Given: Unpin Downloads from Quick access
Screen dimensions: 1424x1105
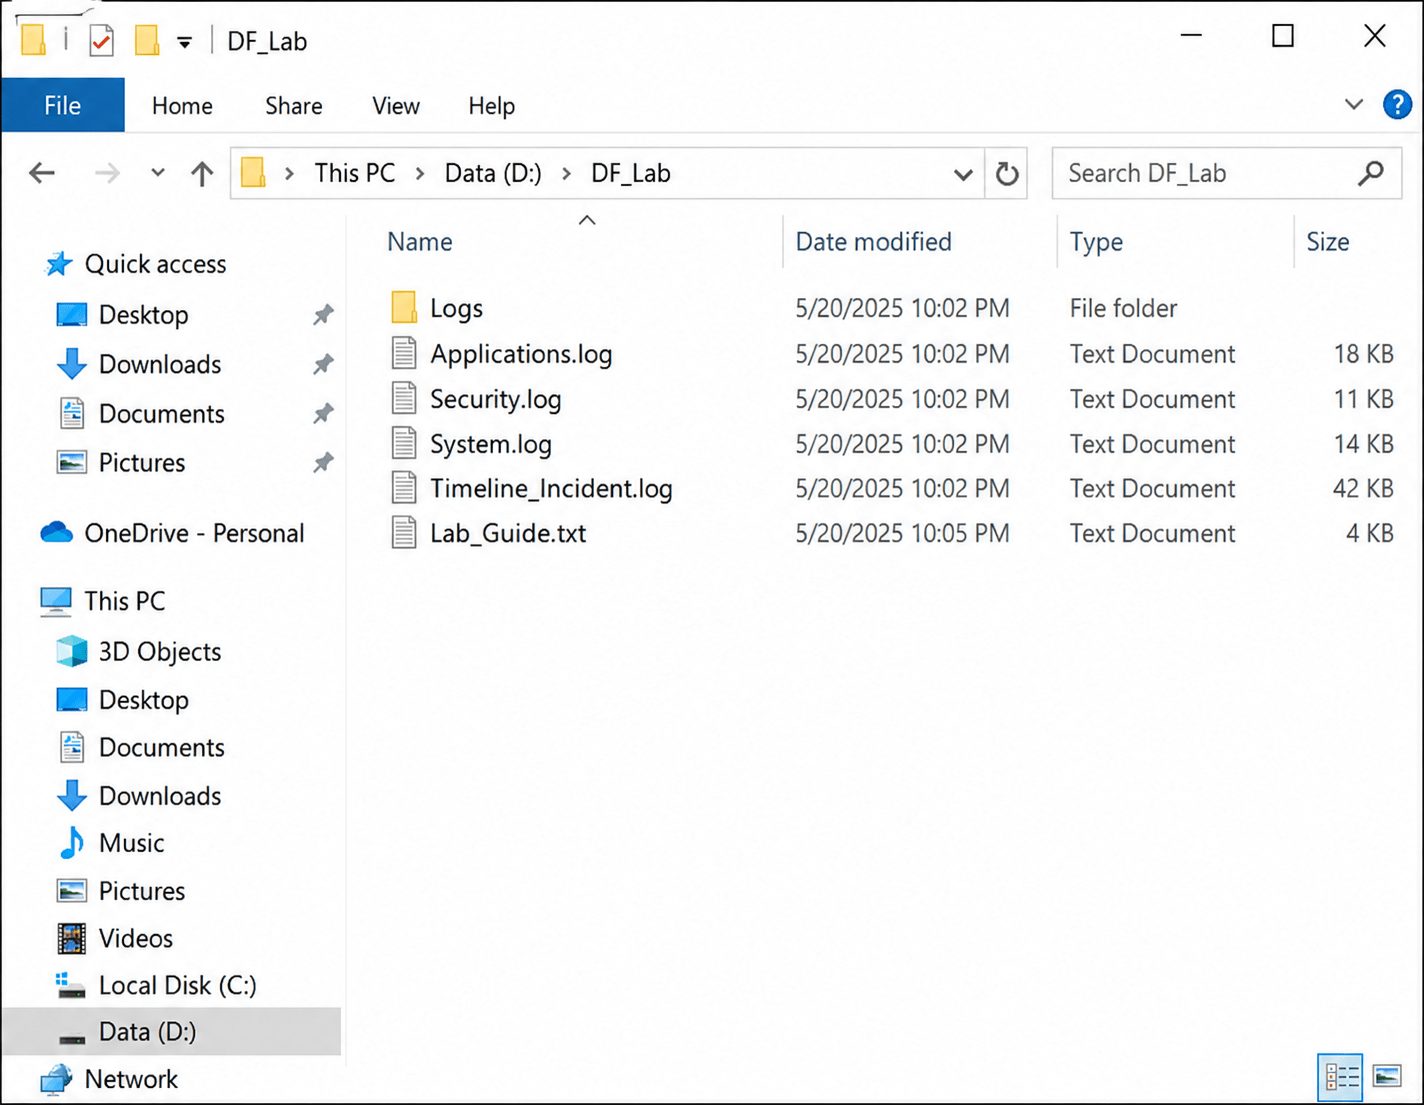Looking at the screenshot, I should (x=322, y=364).
